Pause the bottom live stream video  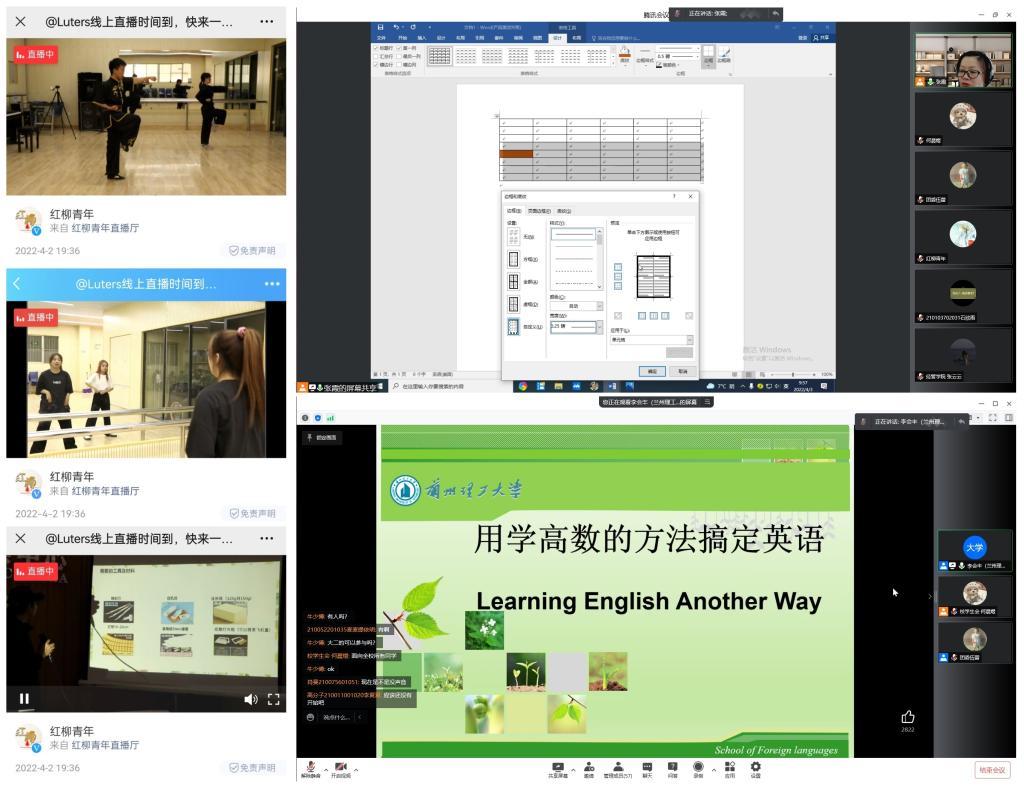(x=24, y=699)
